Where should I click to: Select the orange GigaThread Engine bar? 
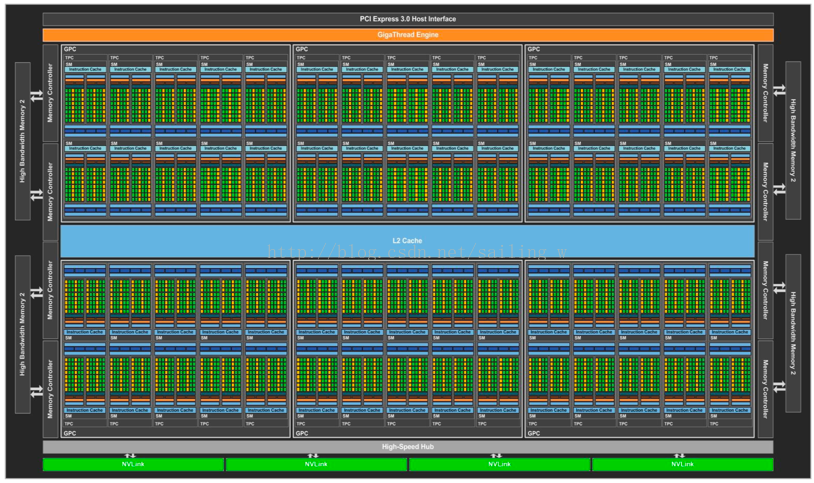(x=407, y=35)
